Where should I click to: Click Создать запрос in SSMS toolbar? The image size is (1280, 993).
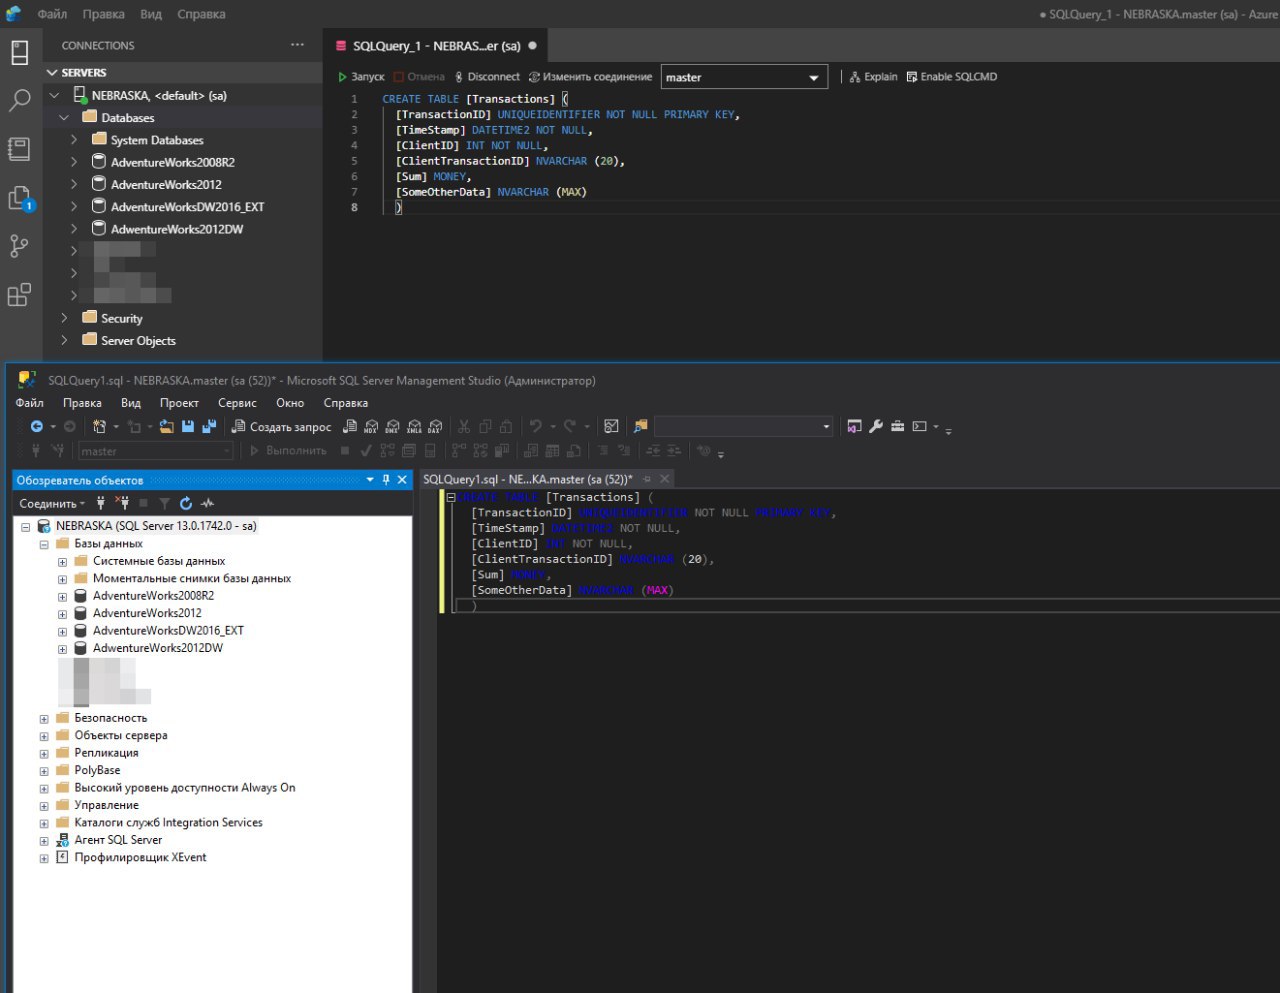[281, 427]
